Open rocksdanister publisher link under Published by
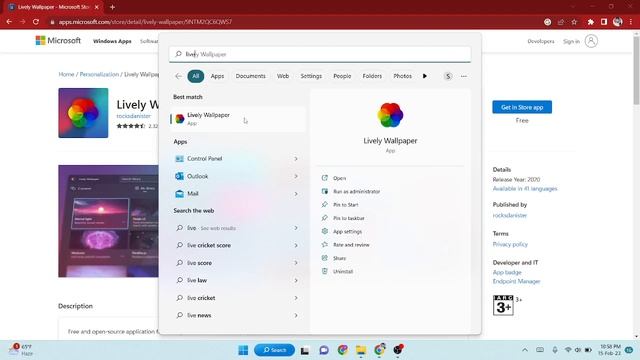640x360 pixels. 509,215
